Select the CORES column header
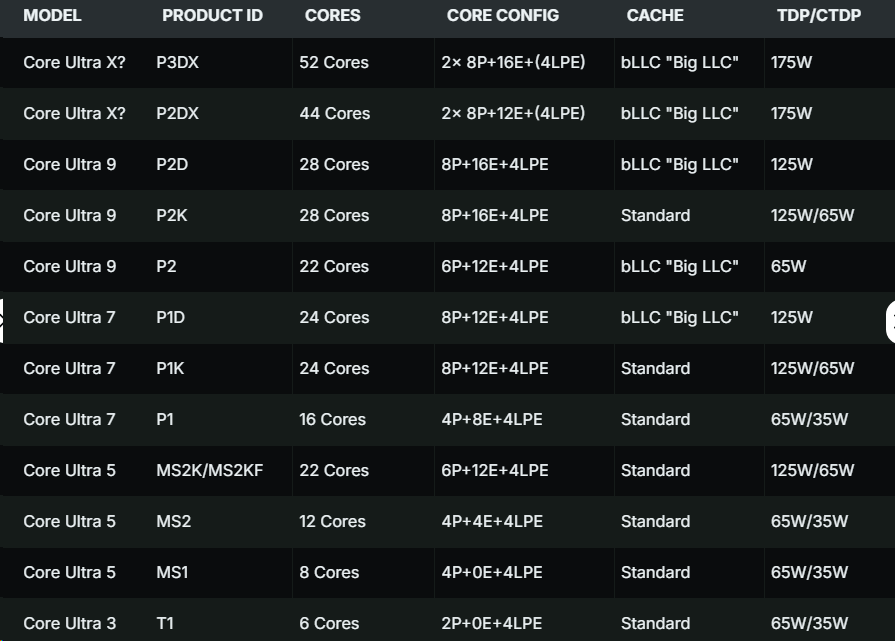895x641 pixels. (332, 16)
